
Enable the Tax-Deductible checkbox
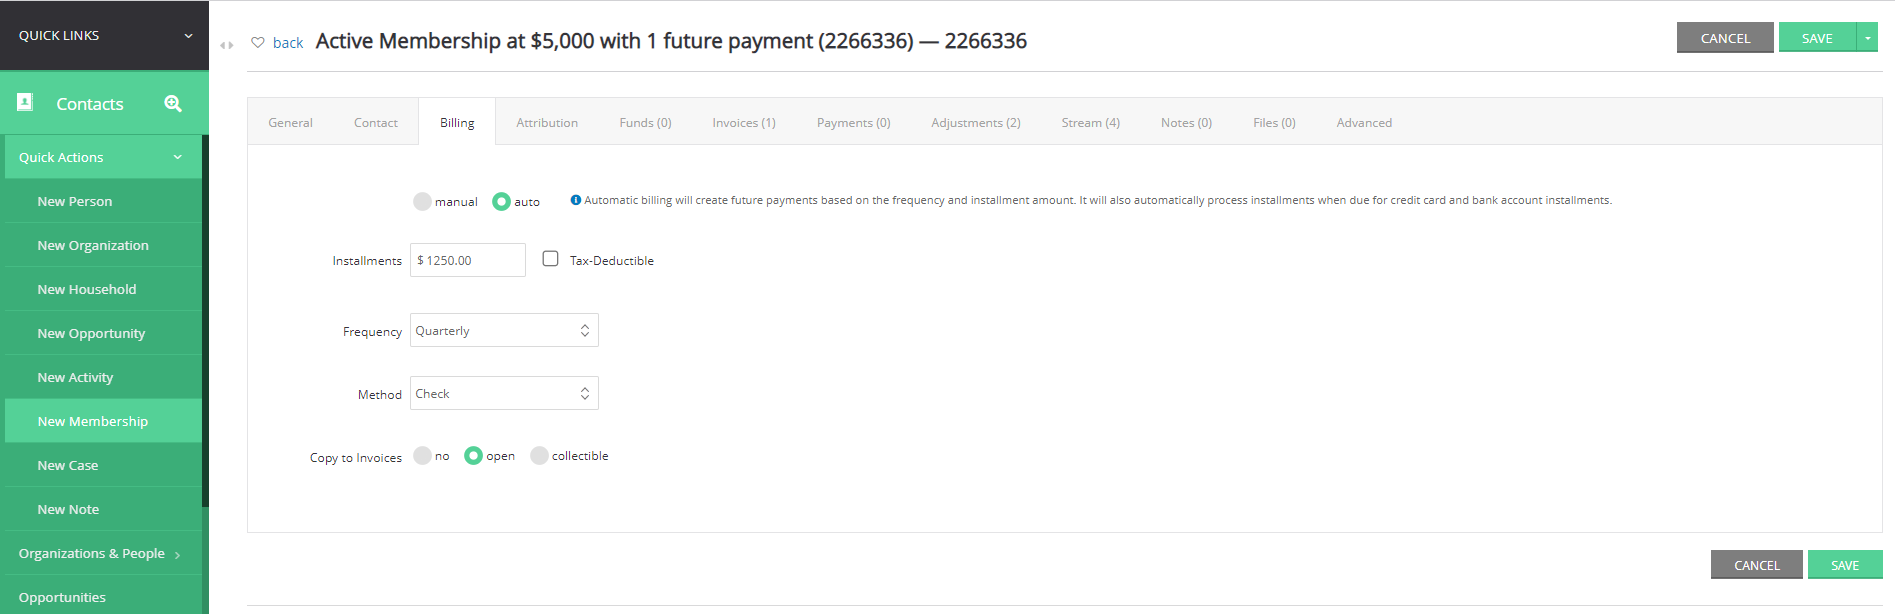[x=550, y=259]
